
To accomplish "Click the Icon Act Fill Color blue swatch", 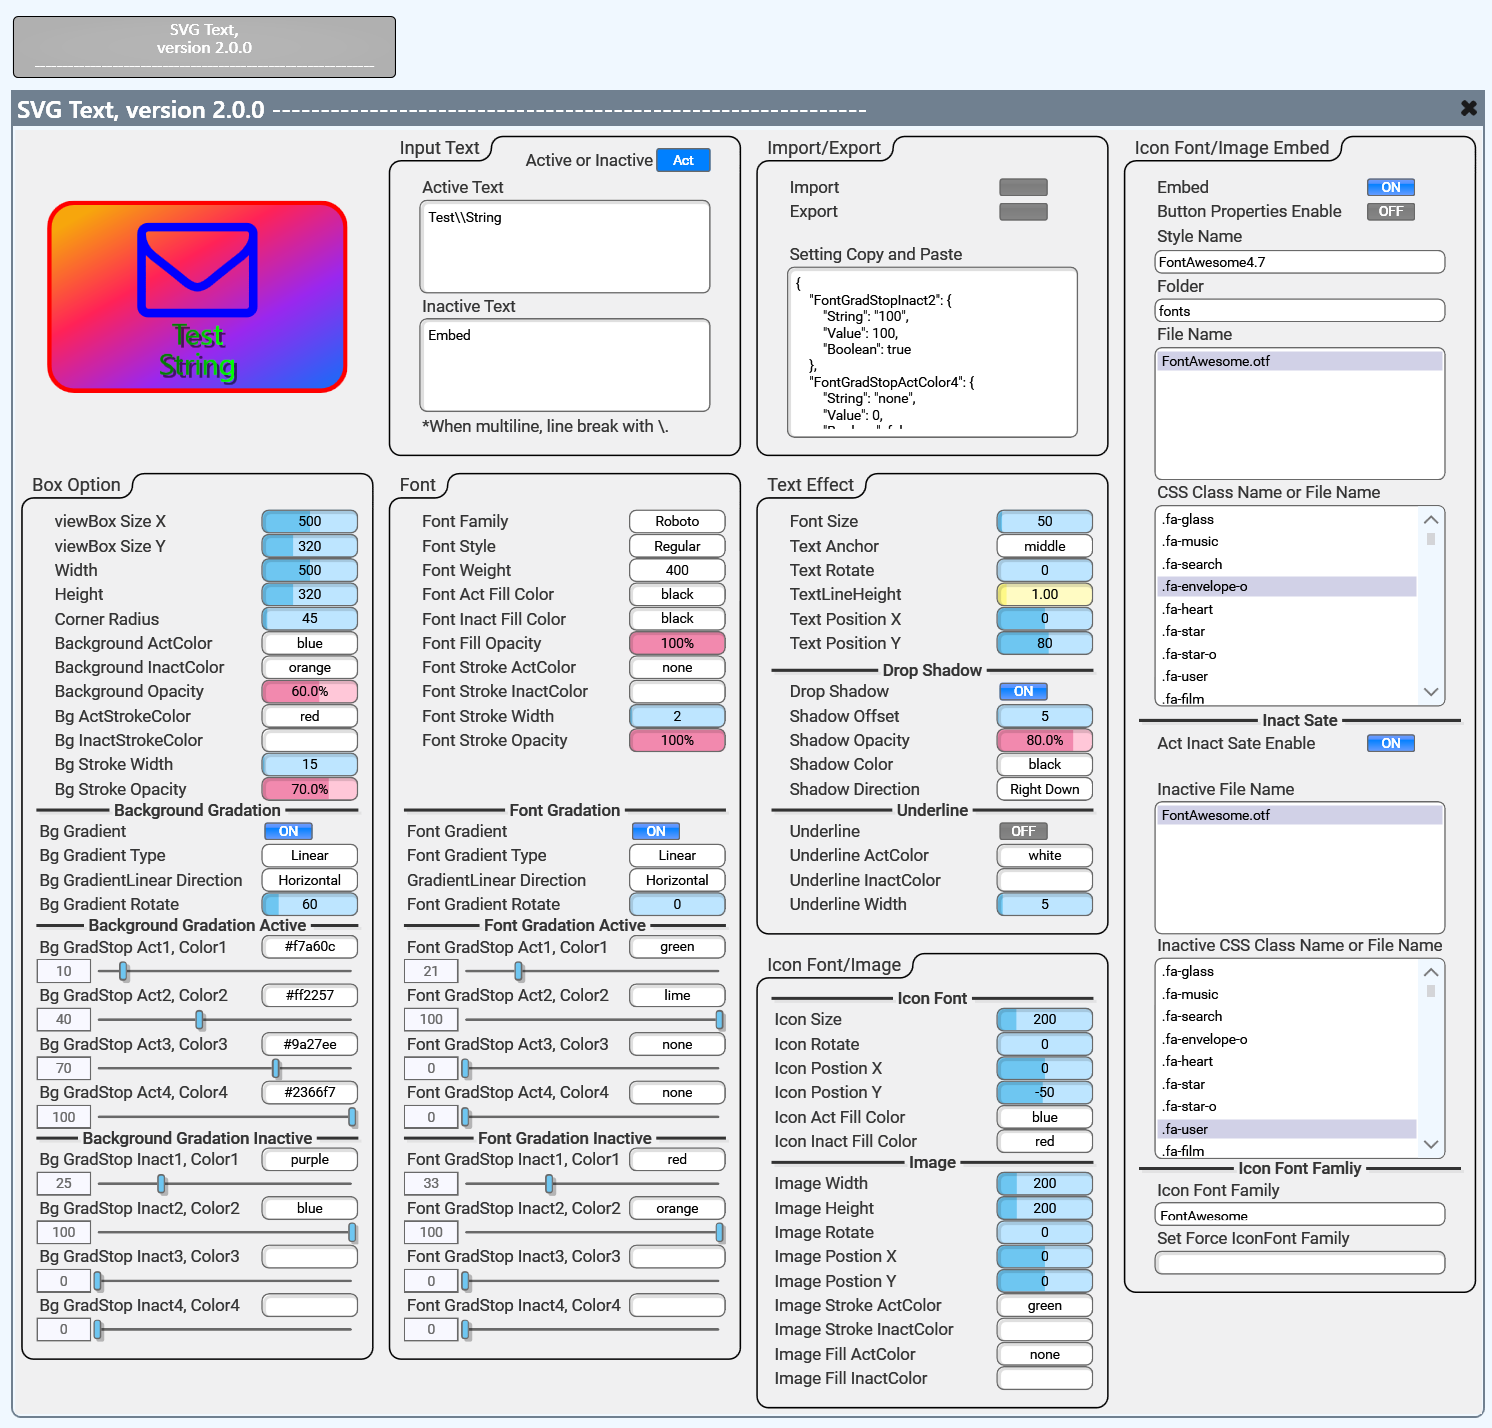I will pyautogui.click(x=1045, y=1117).
